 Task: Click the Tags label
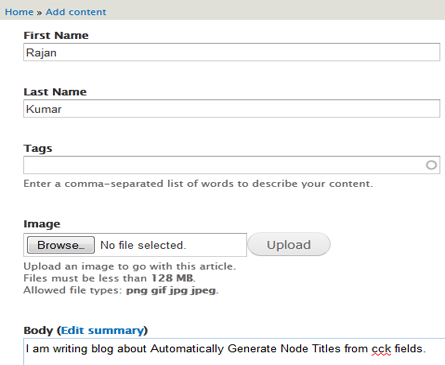[x=38, y=148]
